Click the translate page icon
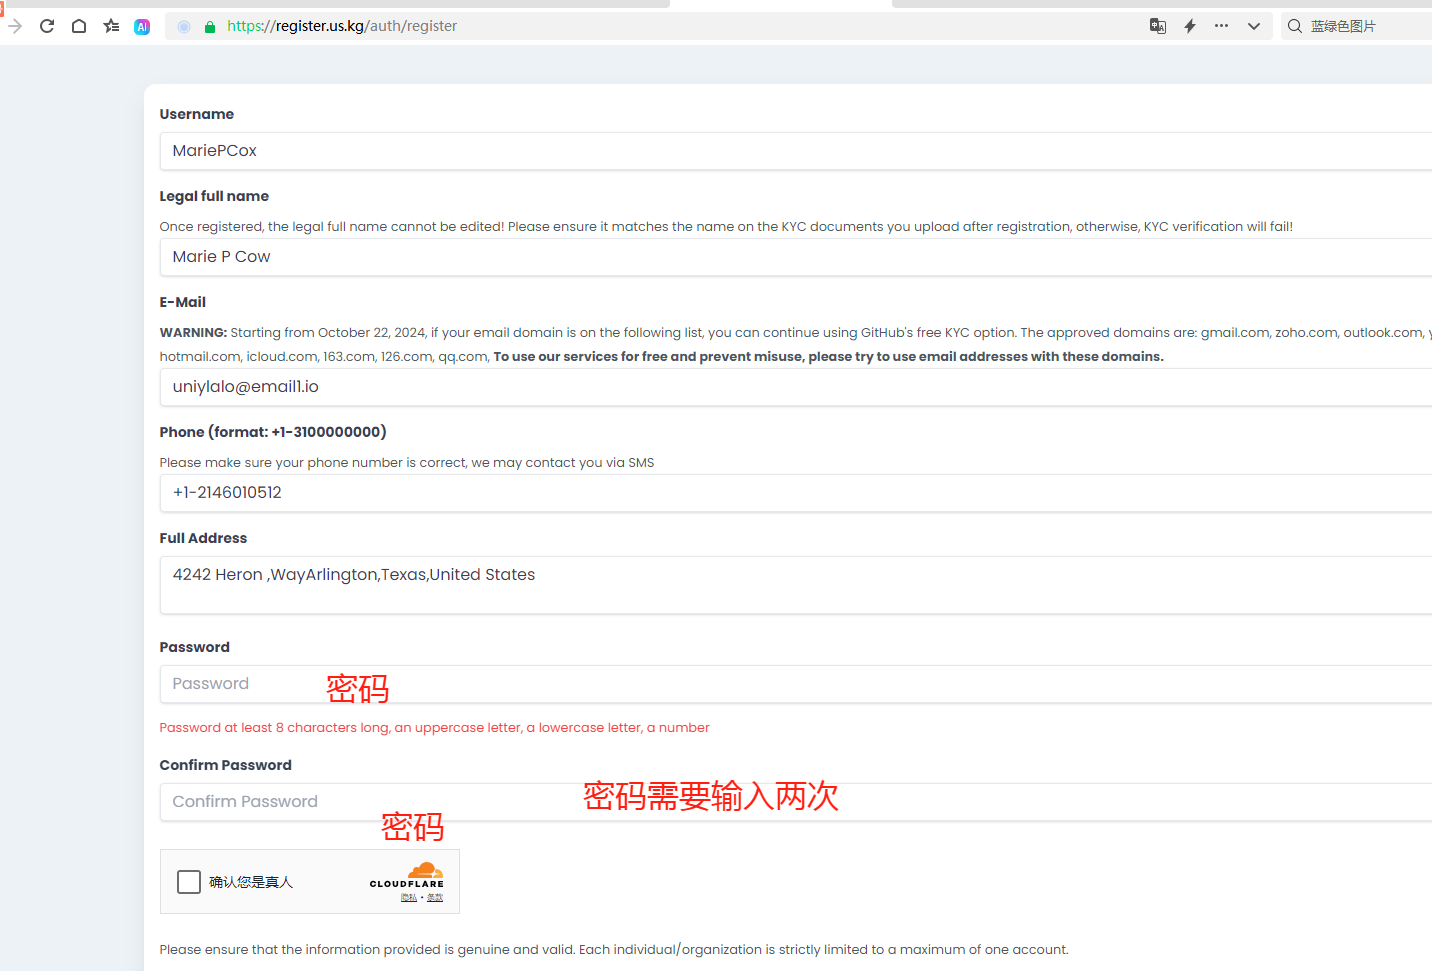Screen dimensions: 1432x971 coord(1158,26)
